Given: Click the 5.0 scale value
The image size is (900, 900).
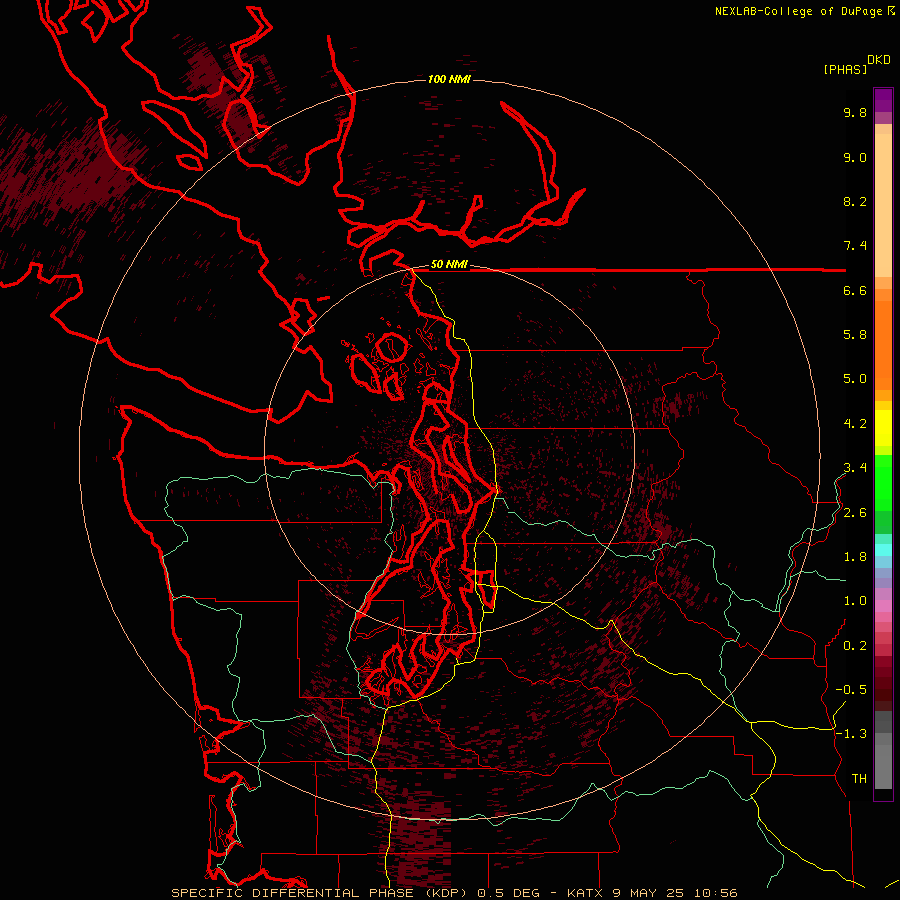Looking at the screenshot, I should pos(855,379).
